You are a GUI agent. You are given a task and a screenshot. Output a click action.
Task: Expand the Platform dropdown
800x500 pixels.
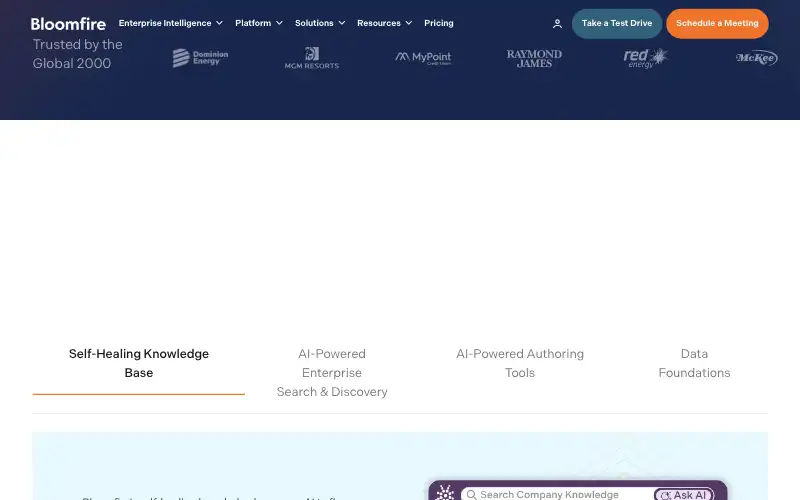pyautogui.click(x=259, y=23)
